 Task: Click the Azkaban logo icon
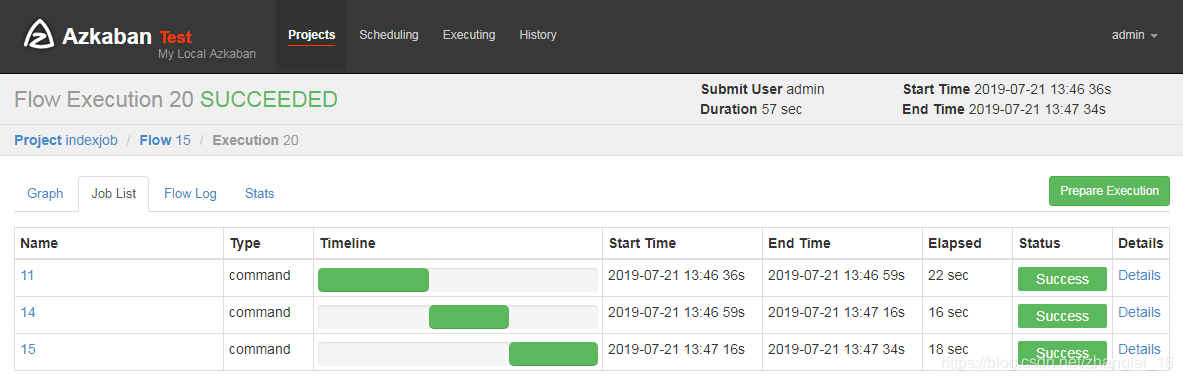[x=38, y=35]
